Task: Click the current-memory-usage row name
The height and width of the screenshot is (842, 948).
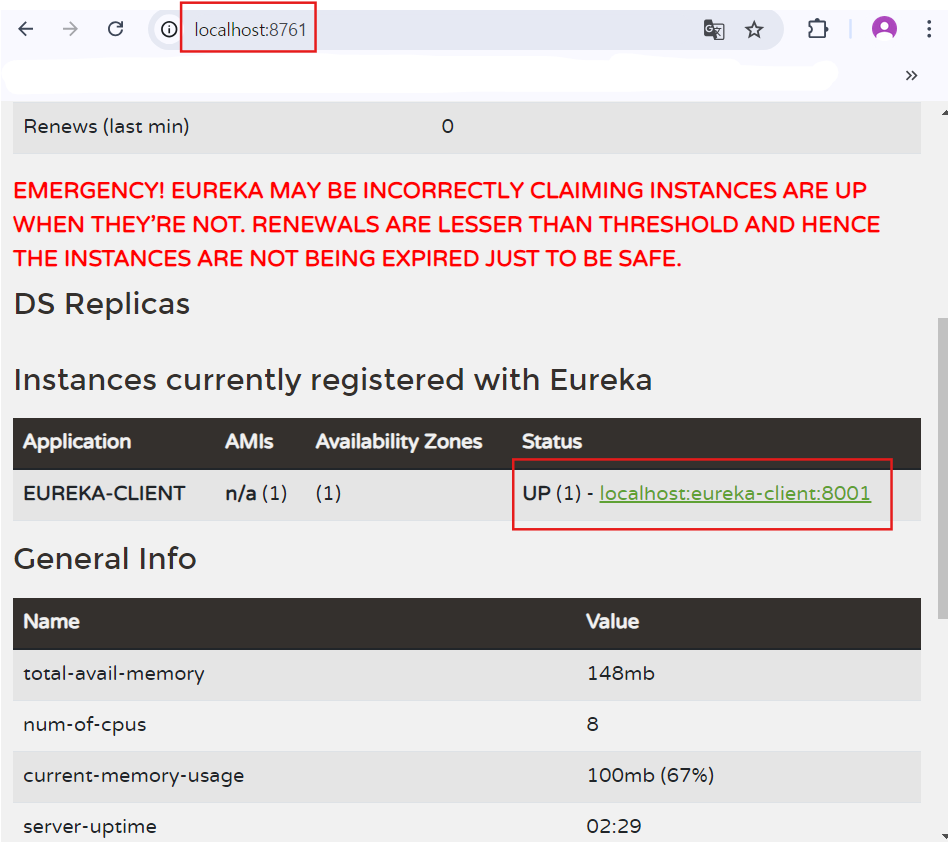Action: pyautogui.click(x=134, y=776)
